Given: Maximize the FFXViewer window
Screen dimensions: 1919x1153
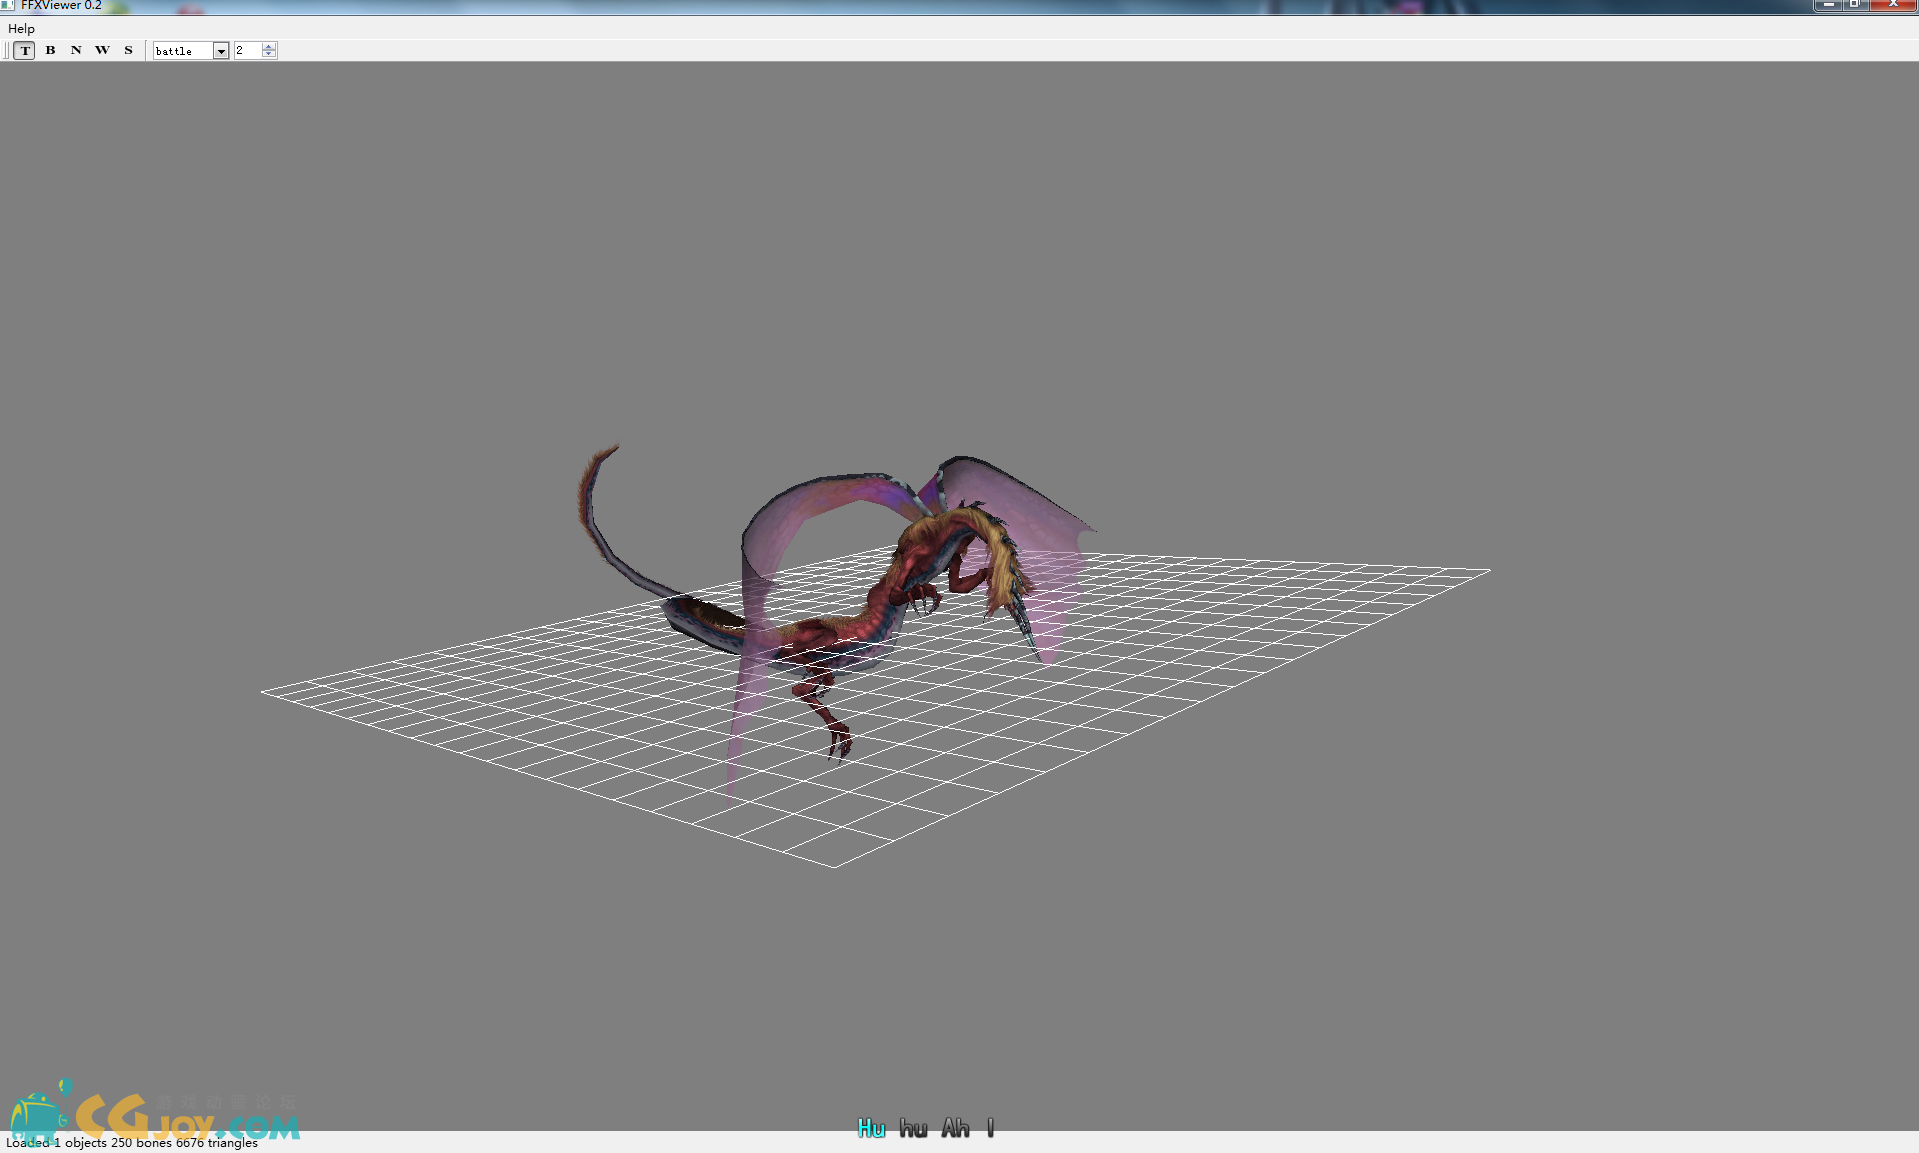Looking at the screenshot, I should 1854,5.
